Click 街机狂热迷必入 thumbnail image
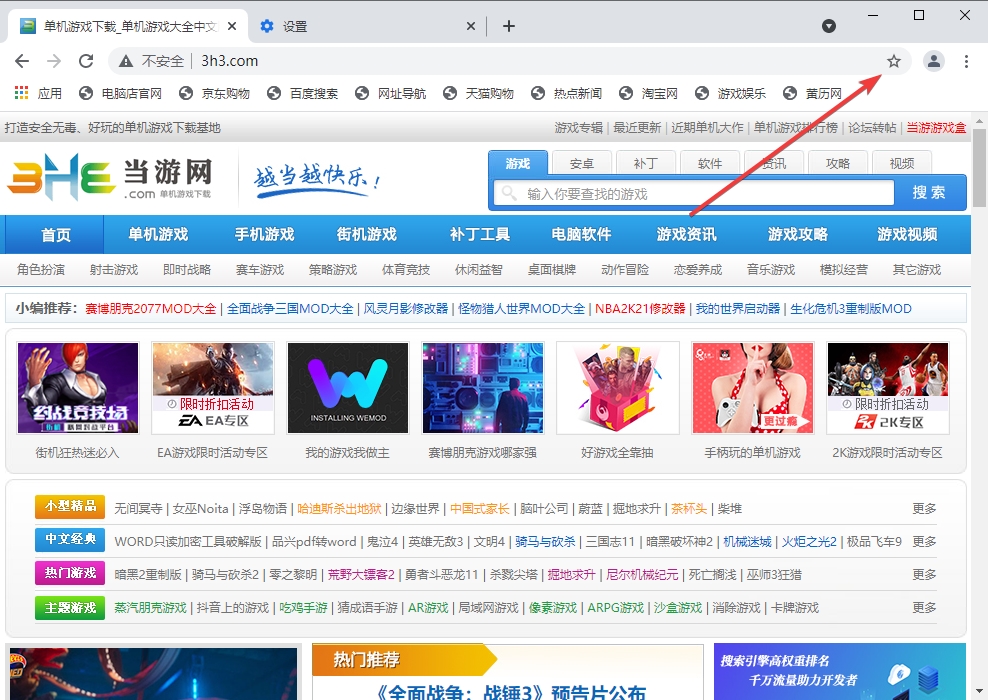Image resolution: width=988 pixels, height=700 pixels. point(78,387)
